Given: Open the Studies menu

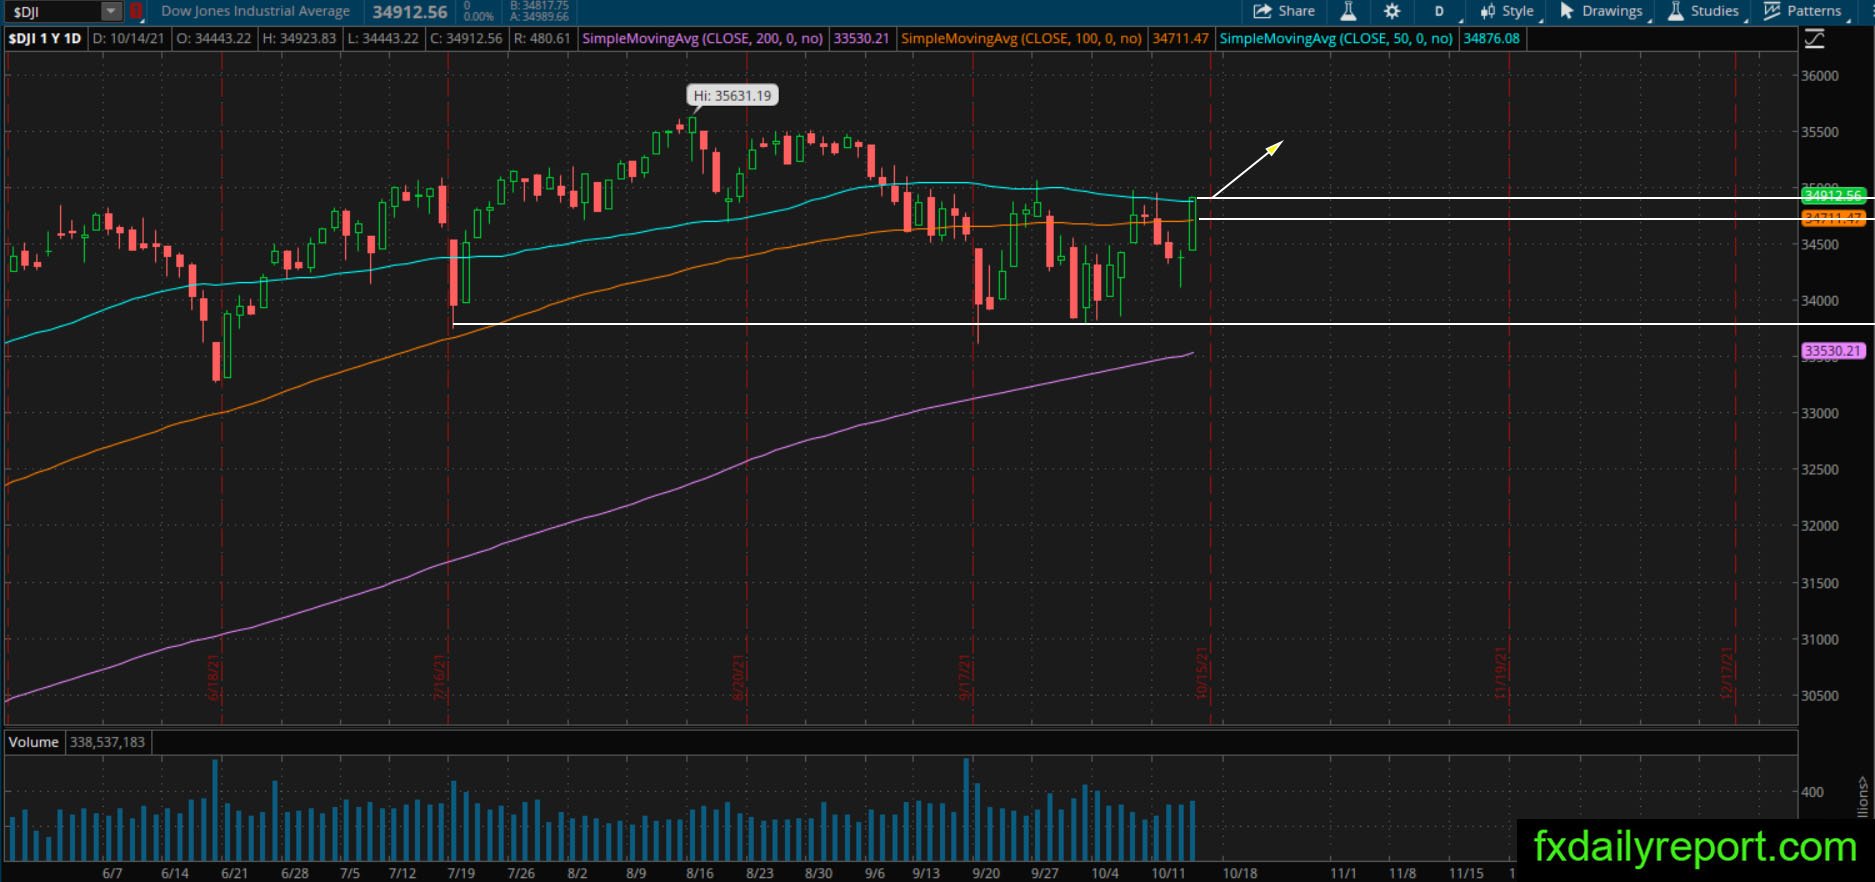Looking at the screenshot, I should 1704,11.
